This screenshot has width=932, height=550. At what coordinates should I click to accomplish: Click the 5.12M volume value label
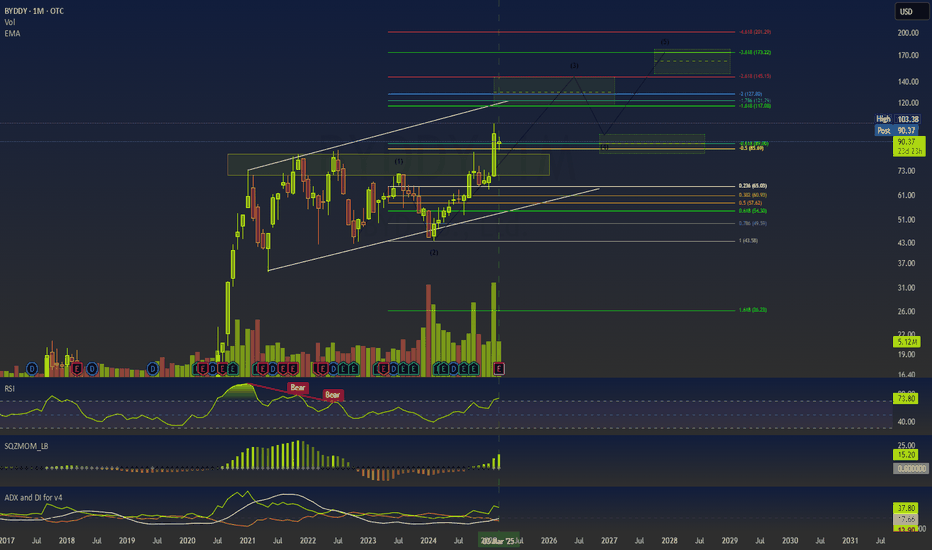(x=907, y=342)
